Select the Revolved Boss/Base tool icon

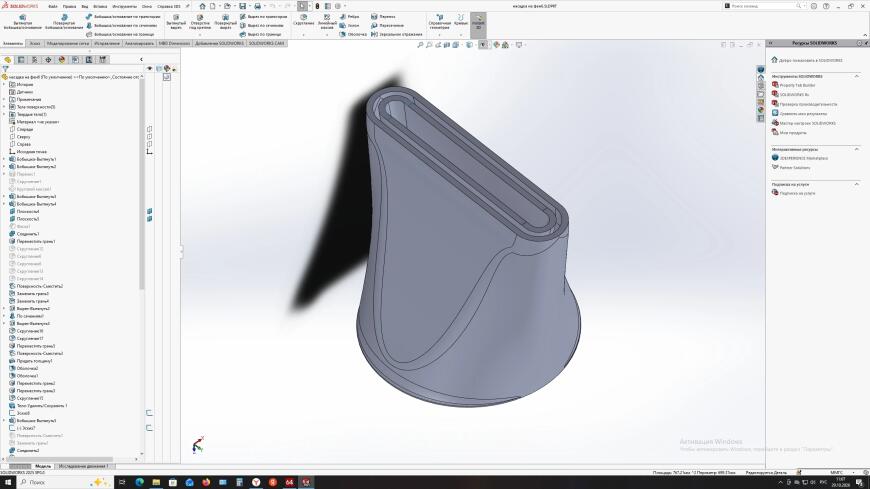(64, 18)
